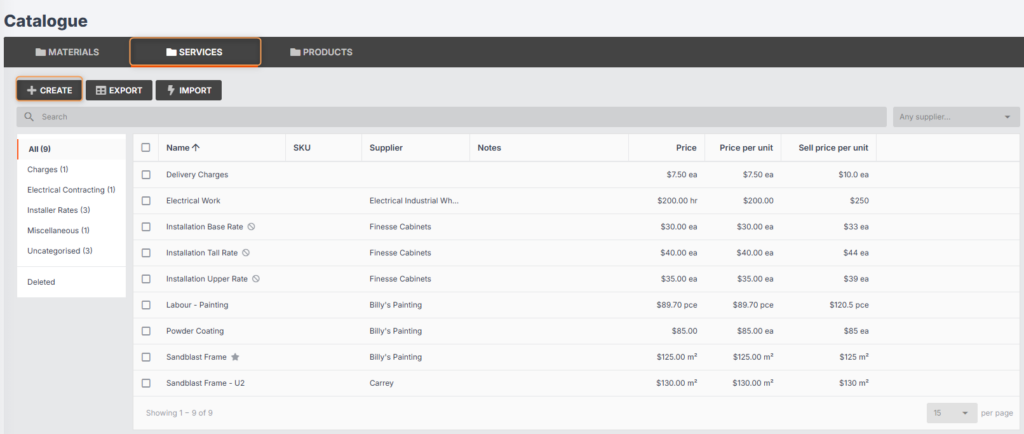Click the magnifier icon in search bar
Image resolution: width=1024 pixels, height=434 pixels.
click(31, 117)
